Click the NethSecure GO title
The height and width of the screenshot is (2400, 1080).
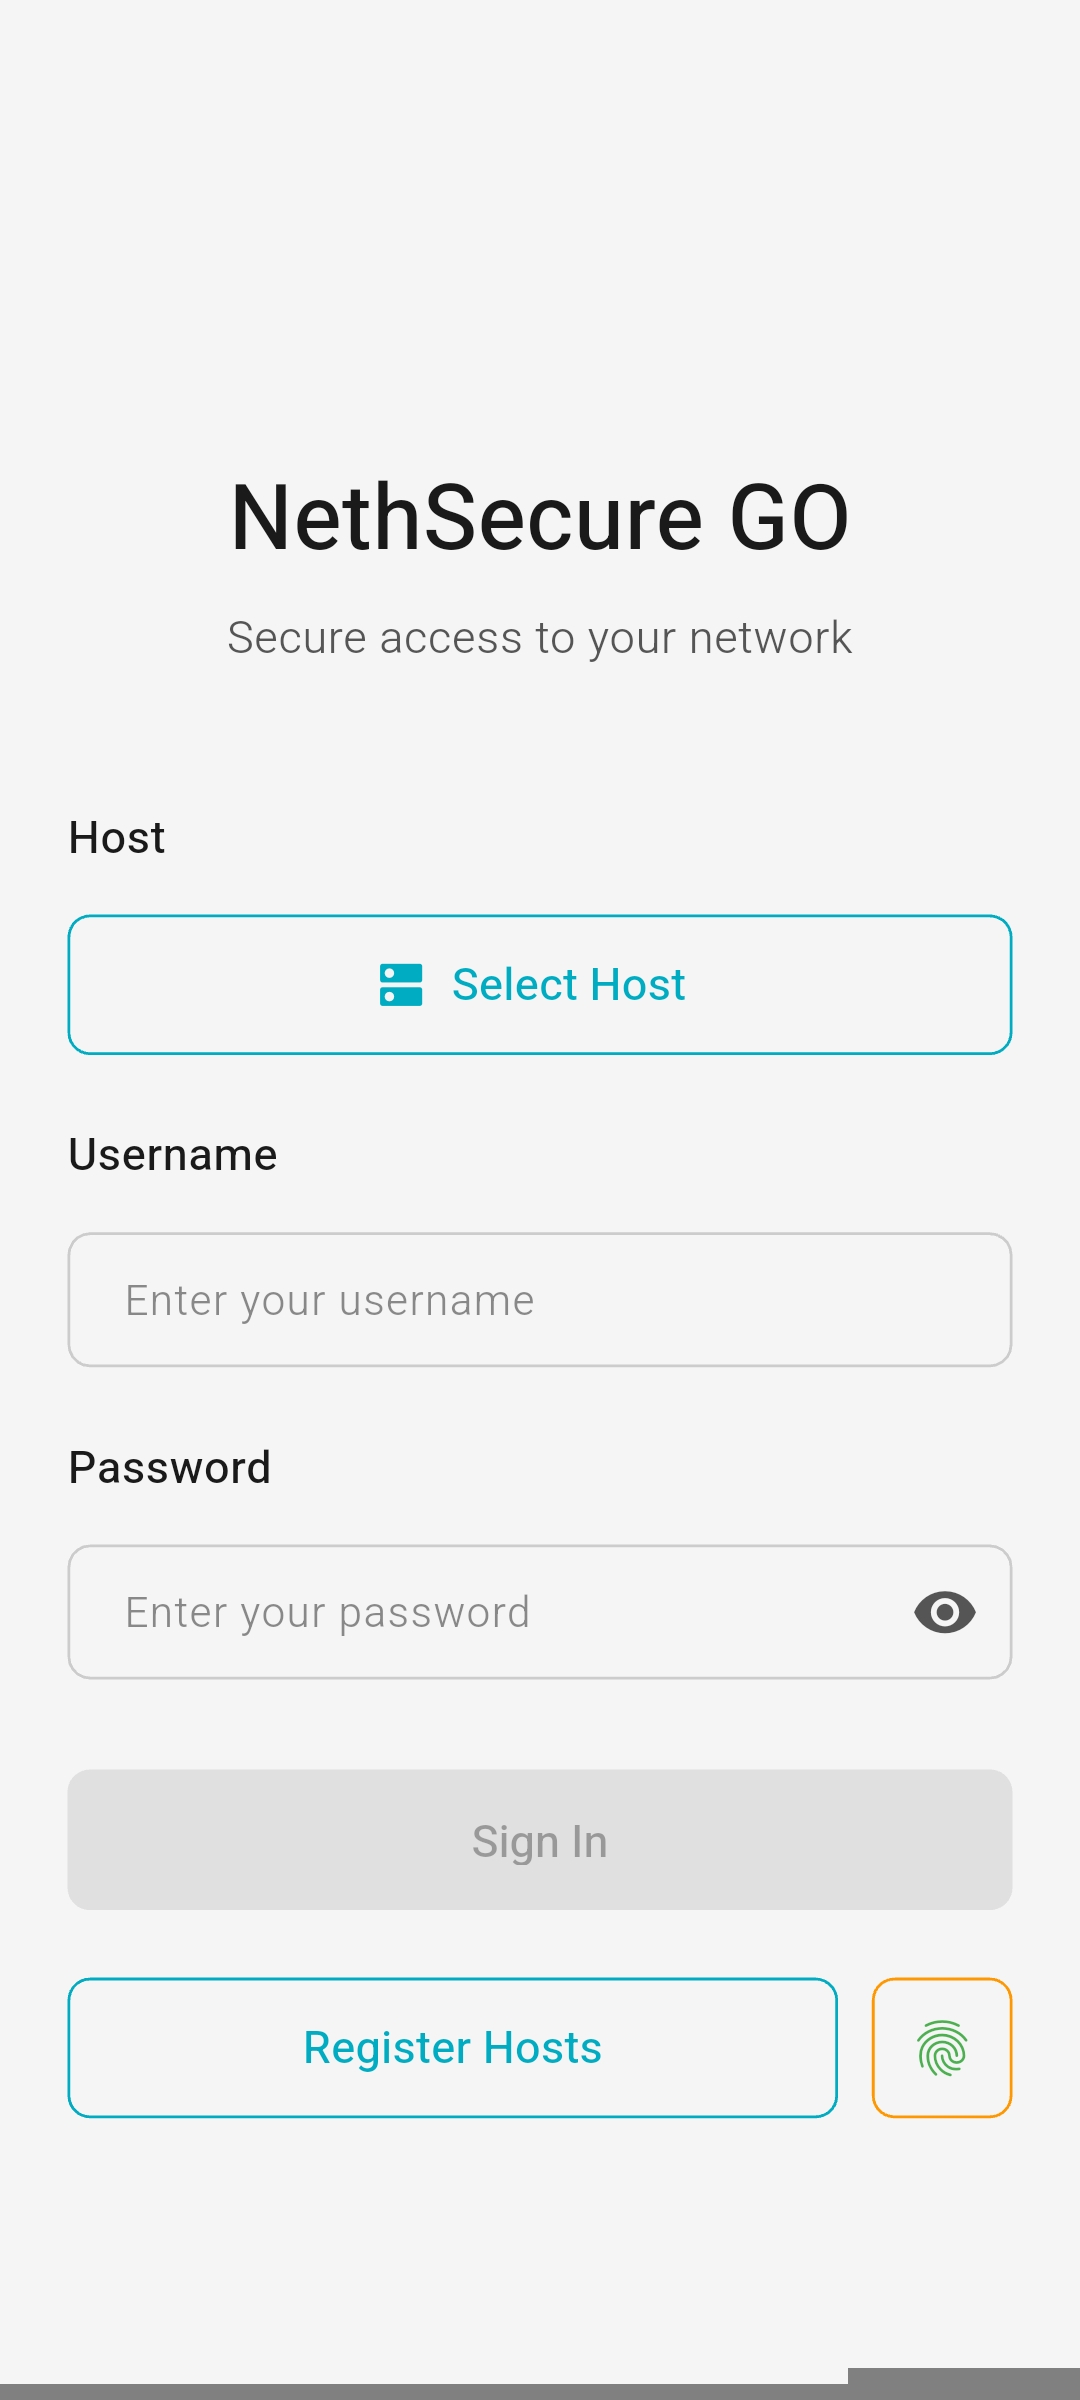click(540, 517)
